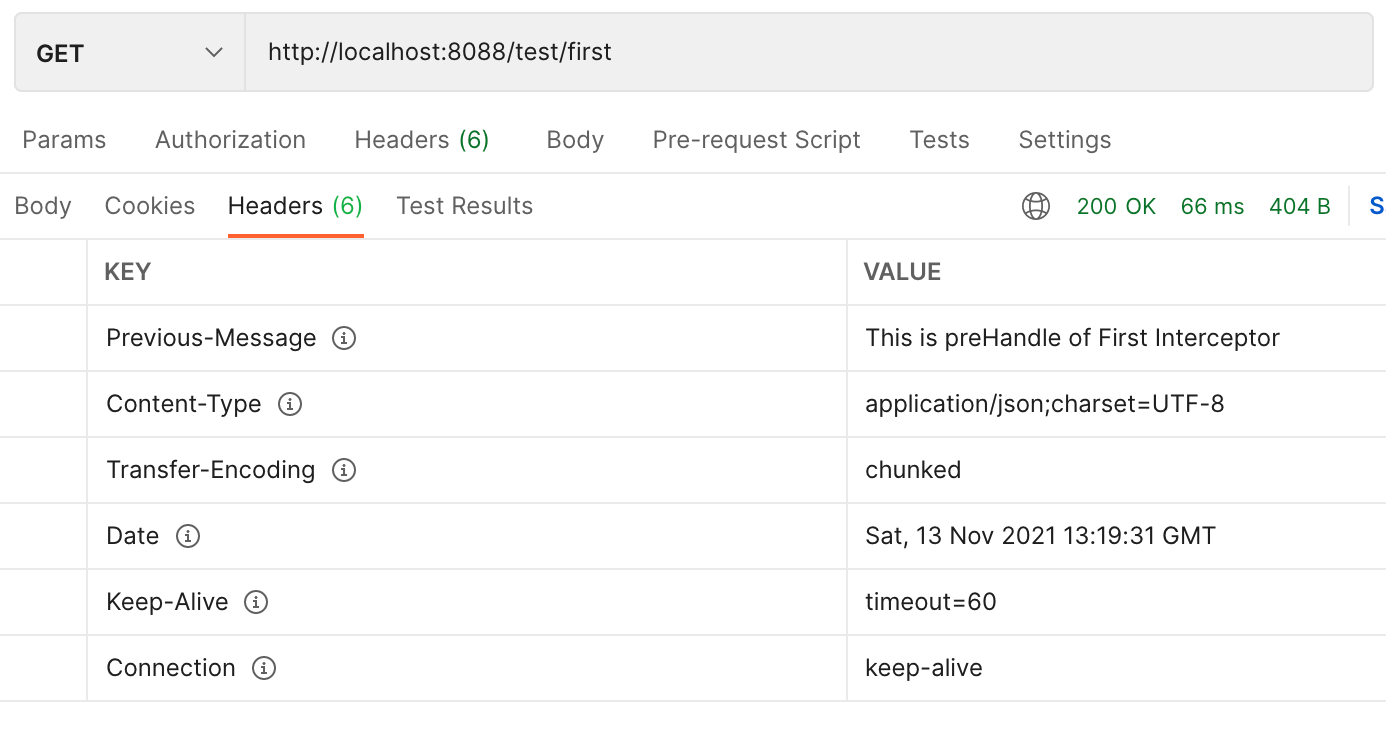Open the request Body tab
Screen dimensions: 1386x740
(575, 140)
